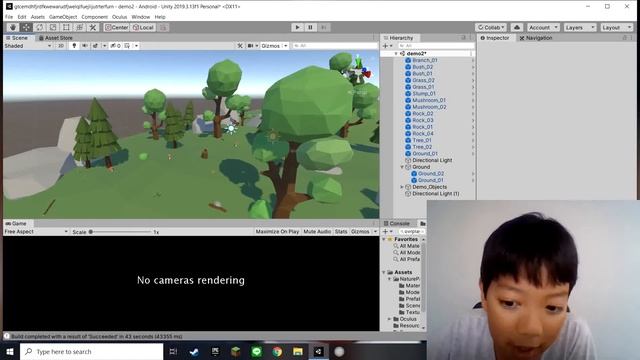This screenshot has width=640, height=360.
Task: Toggle scene audio icon
Action: pyautogui.click(x=84, y=46)
